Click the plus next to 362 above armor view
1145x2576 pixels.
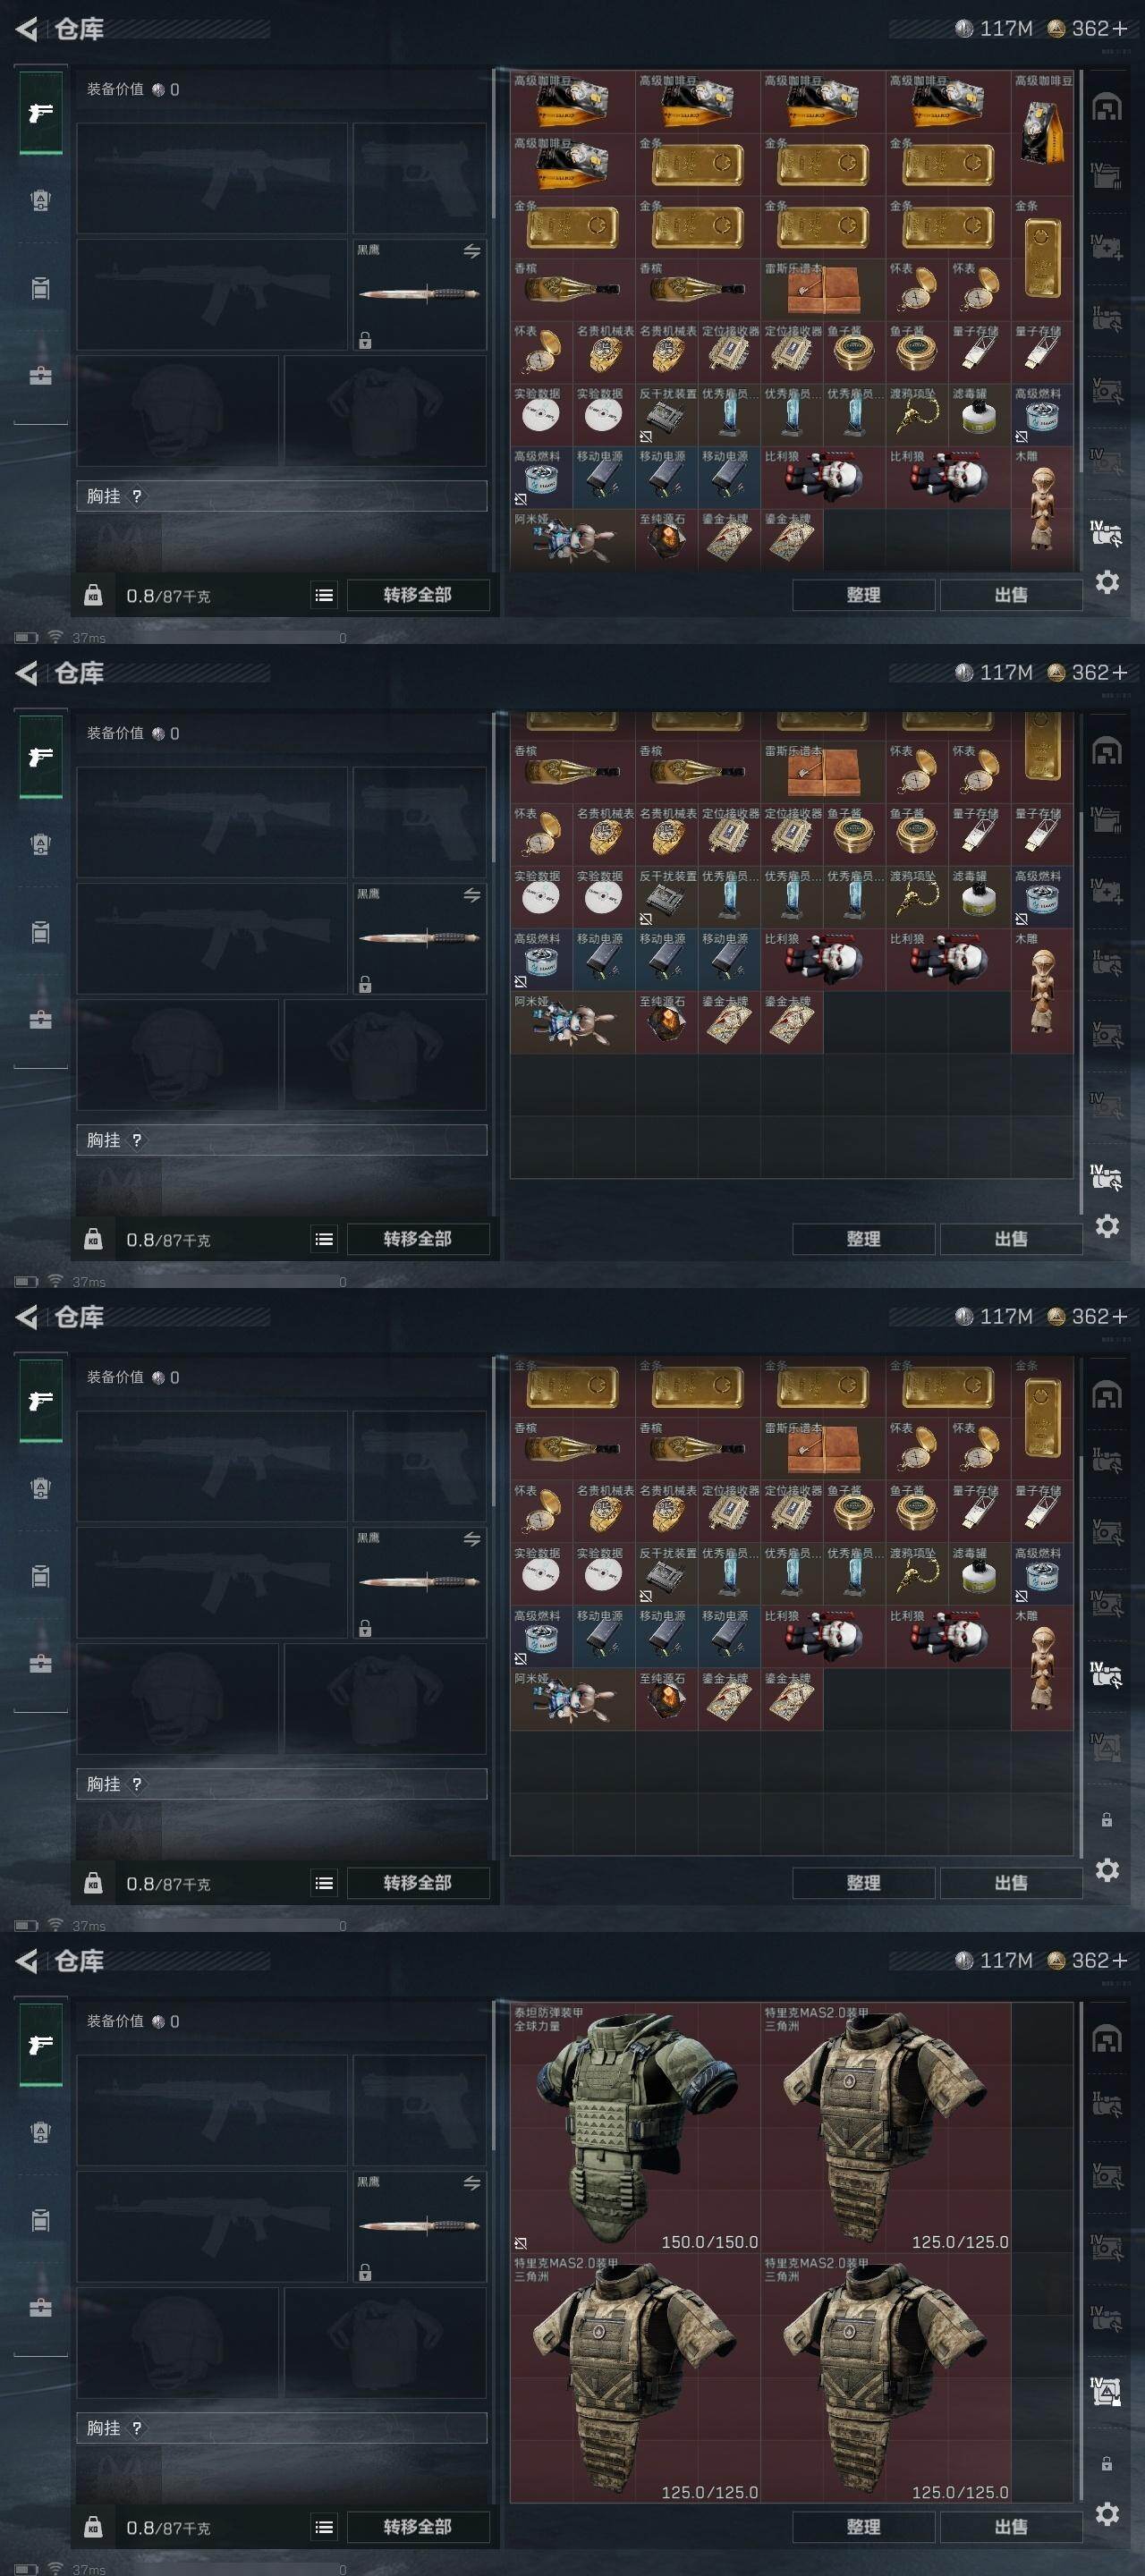[x=1119, y=1960]
